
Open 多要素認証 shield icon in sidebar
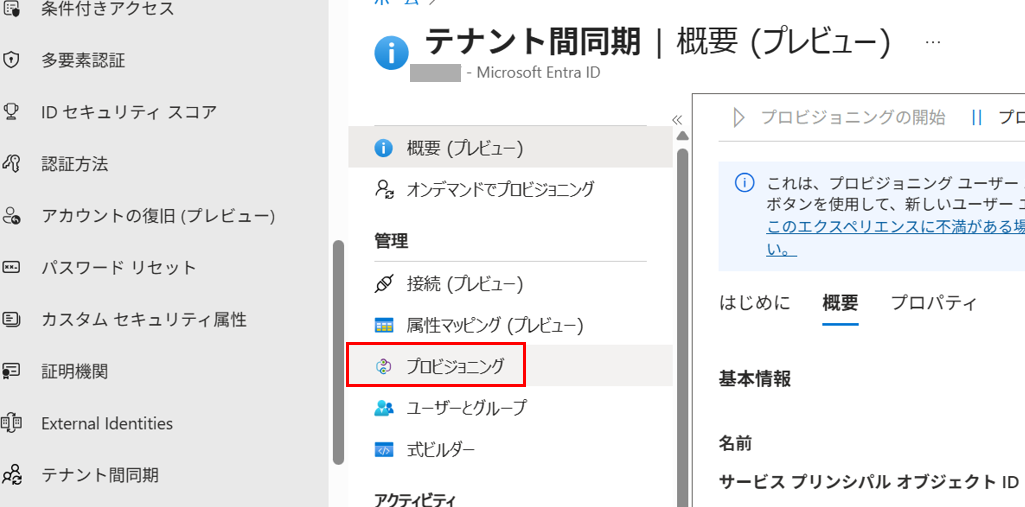pyautogui.click(x=11, y=61)
